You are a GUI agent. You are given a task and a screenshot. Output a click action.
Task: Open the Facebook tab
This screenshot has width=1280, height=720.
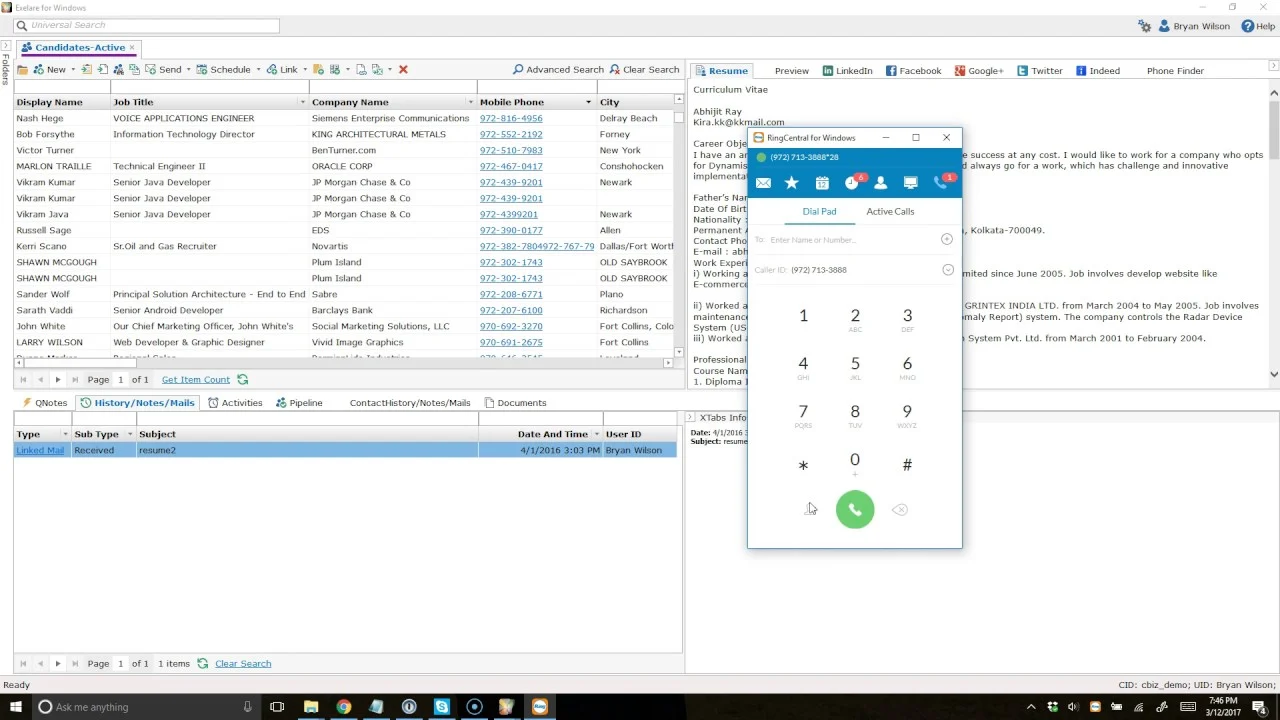913,71
